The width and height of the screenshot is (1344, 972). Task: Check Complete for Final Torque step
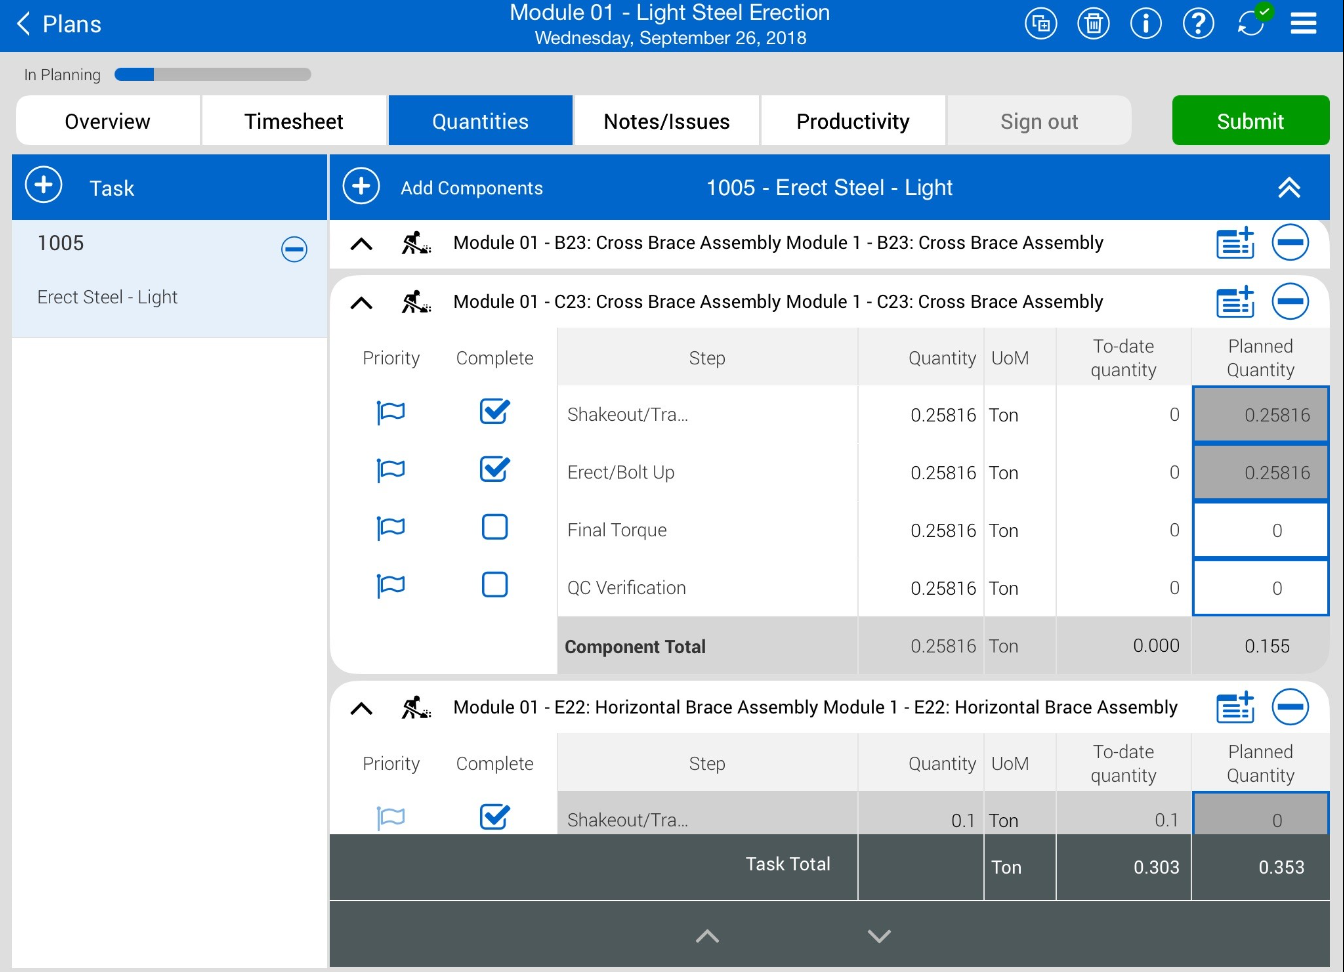coord(495,528)
